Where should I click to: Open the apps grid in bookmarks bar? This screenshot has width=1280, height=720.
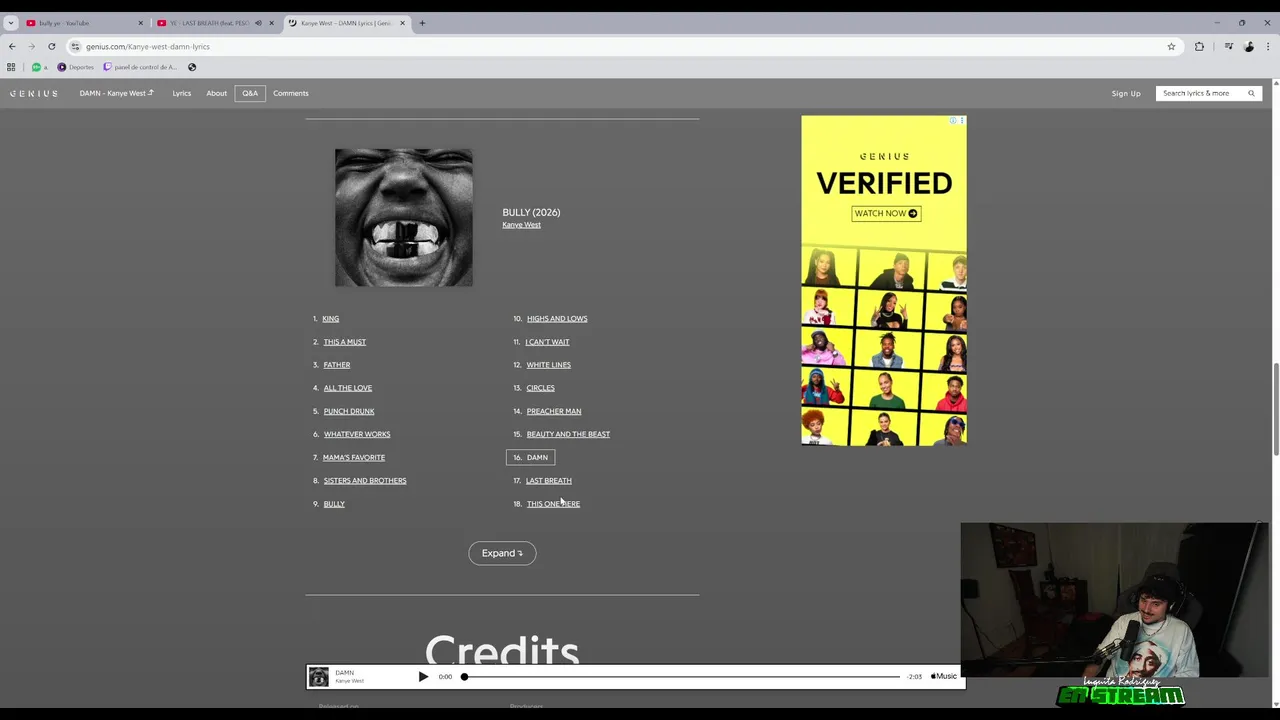click(x=11, y=67)
